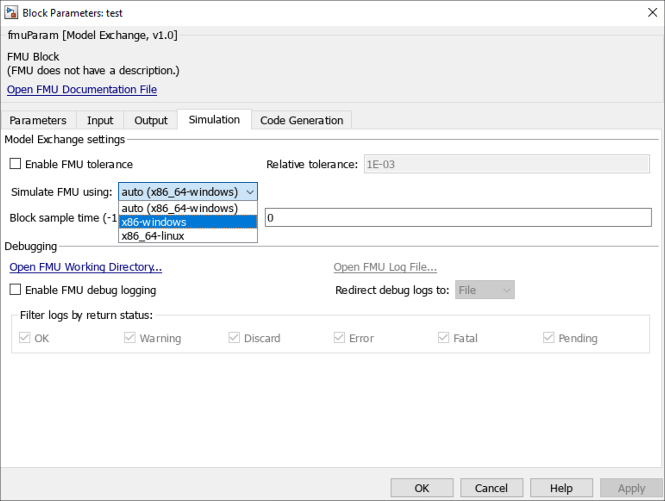Click the Cancel button
The height and width of the screenshot is (501, 665).
[x=492, y=488]
